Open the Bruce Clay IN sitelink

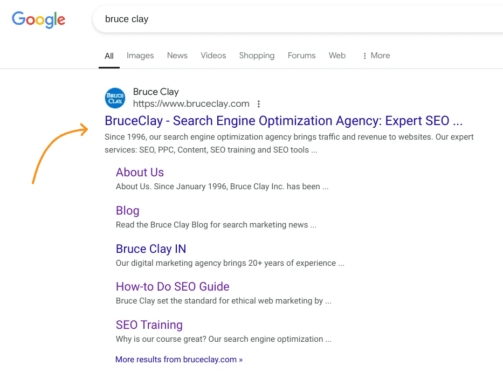[x=151, y=249]
